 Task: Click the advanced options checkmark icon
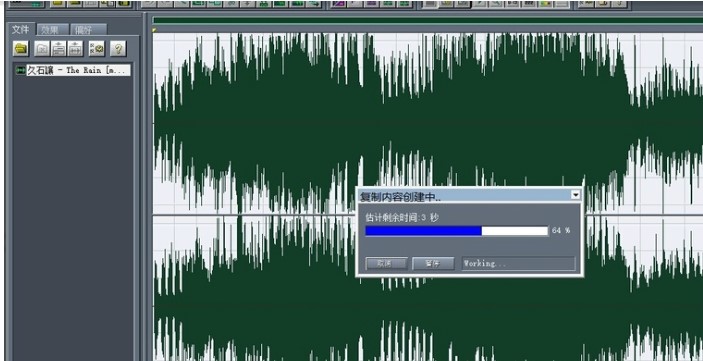pos(96,48)
